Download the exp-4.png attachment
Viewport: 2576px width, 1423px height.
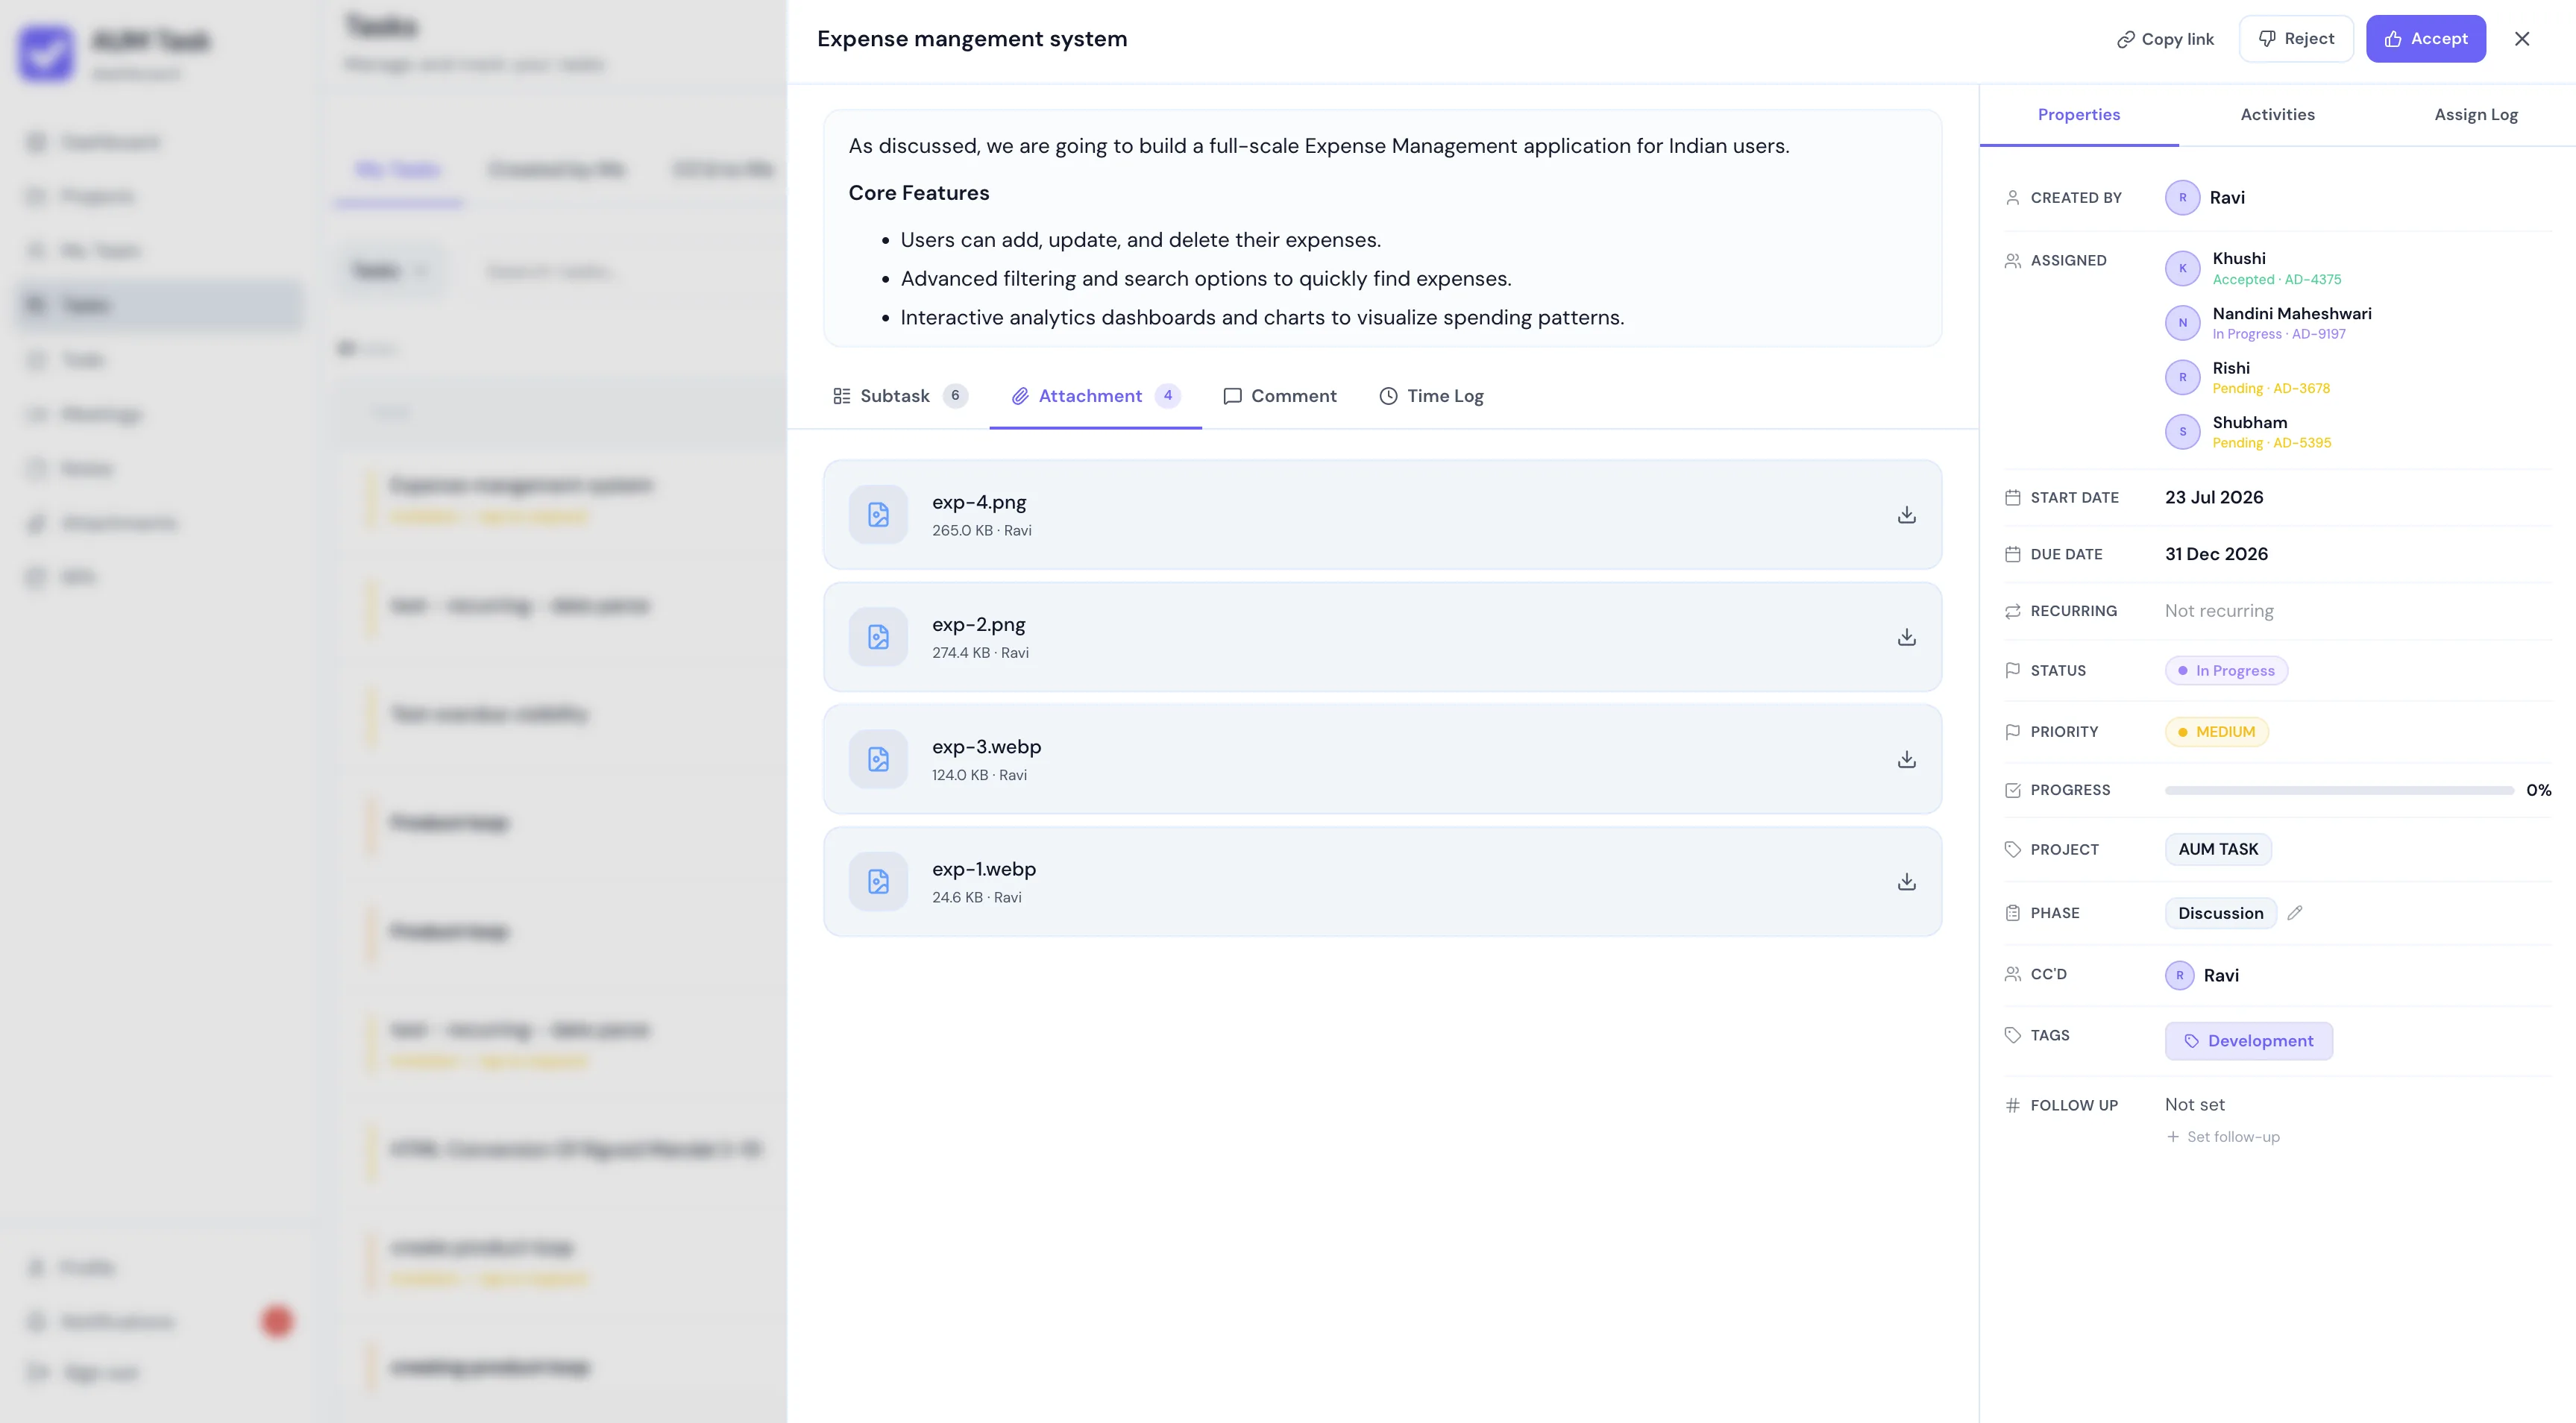point(1906,515)
